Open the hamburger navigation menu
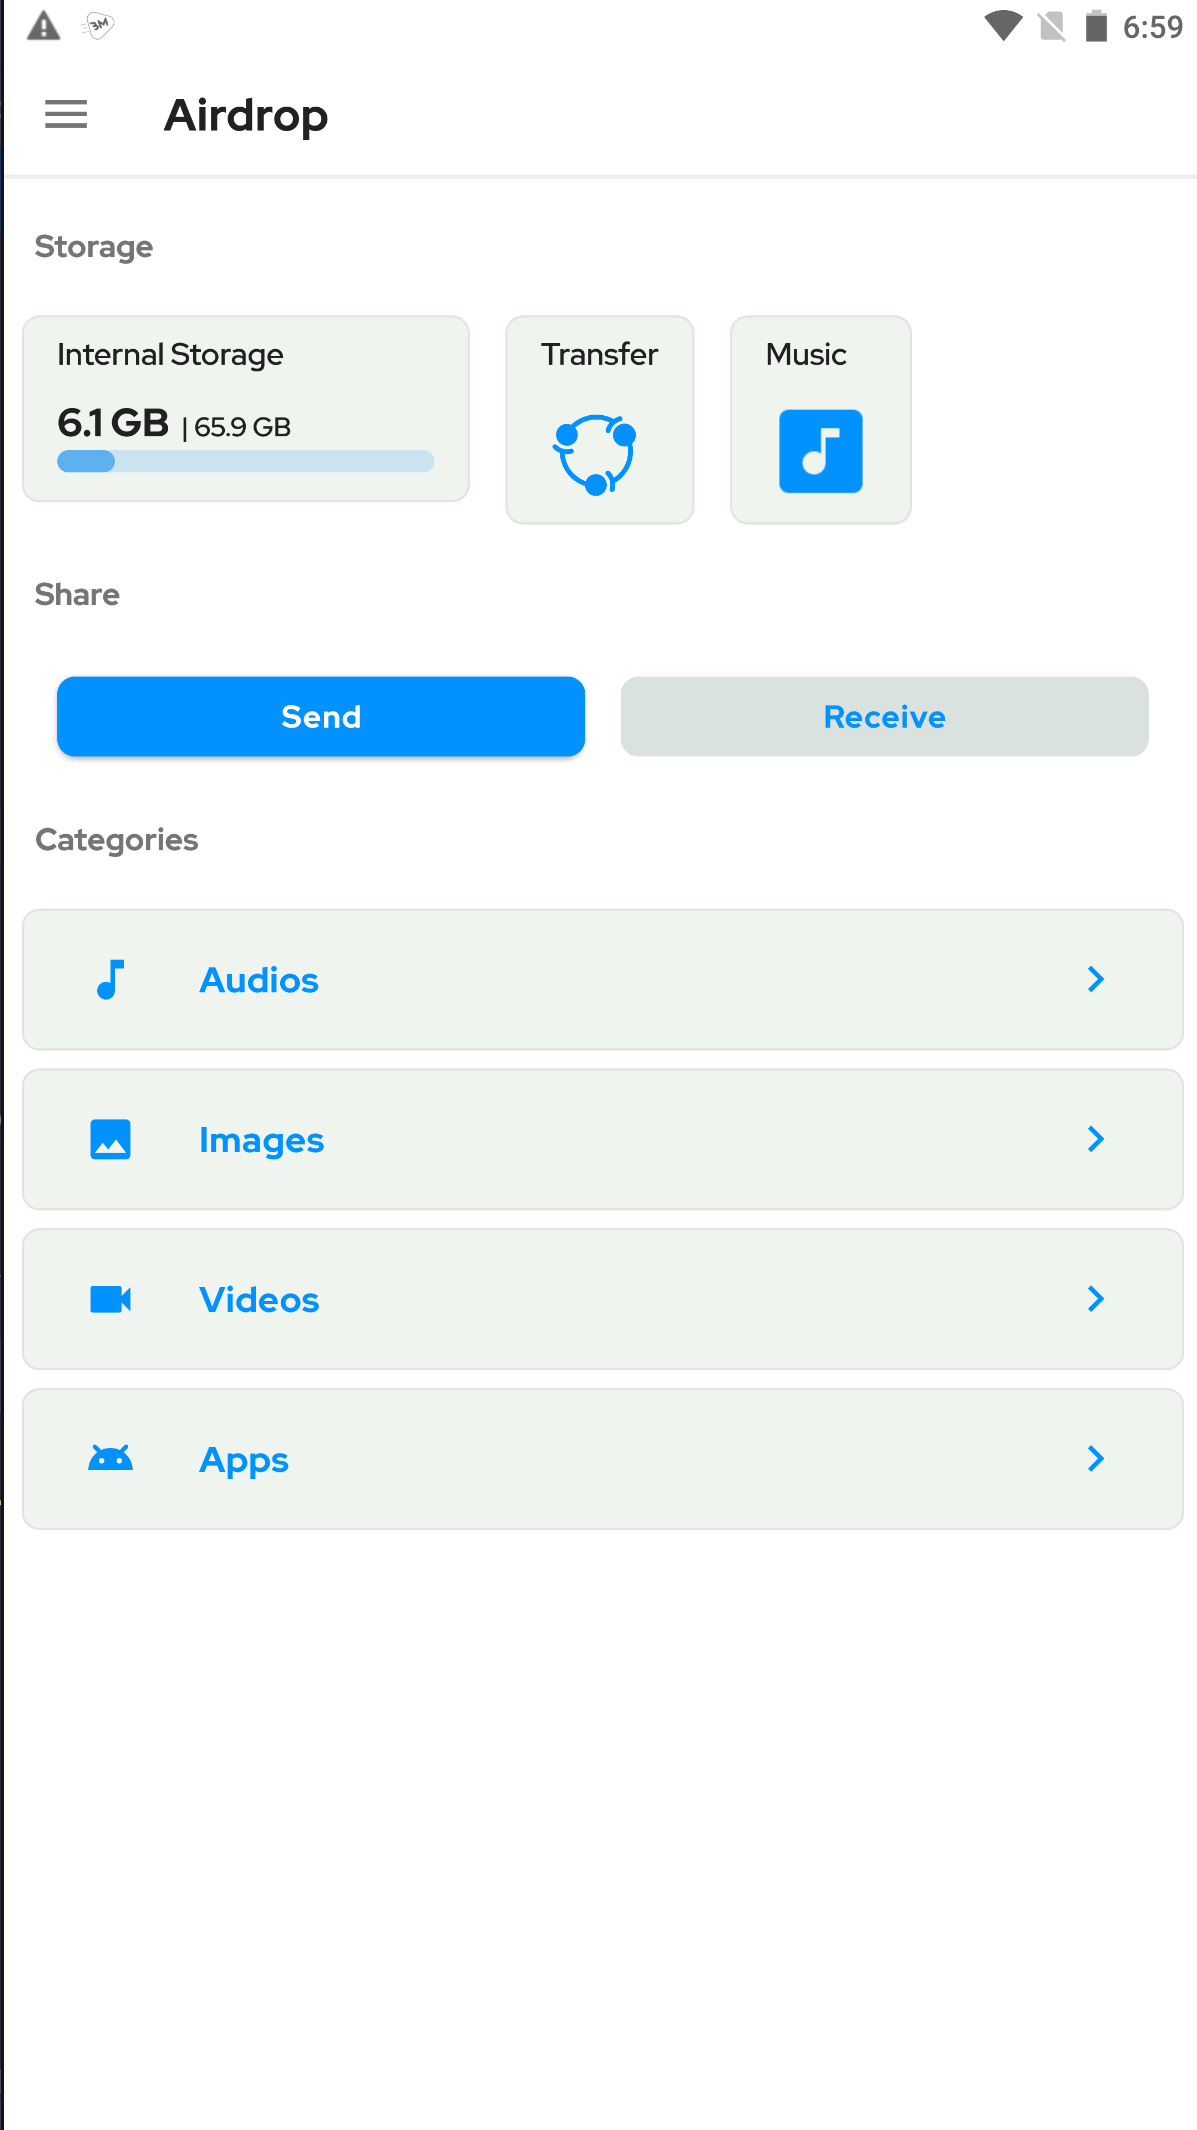 pos(66,115)
